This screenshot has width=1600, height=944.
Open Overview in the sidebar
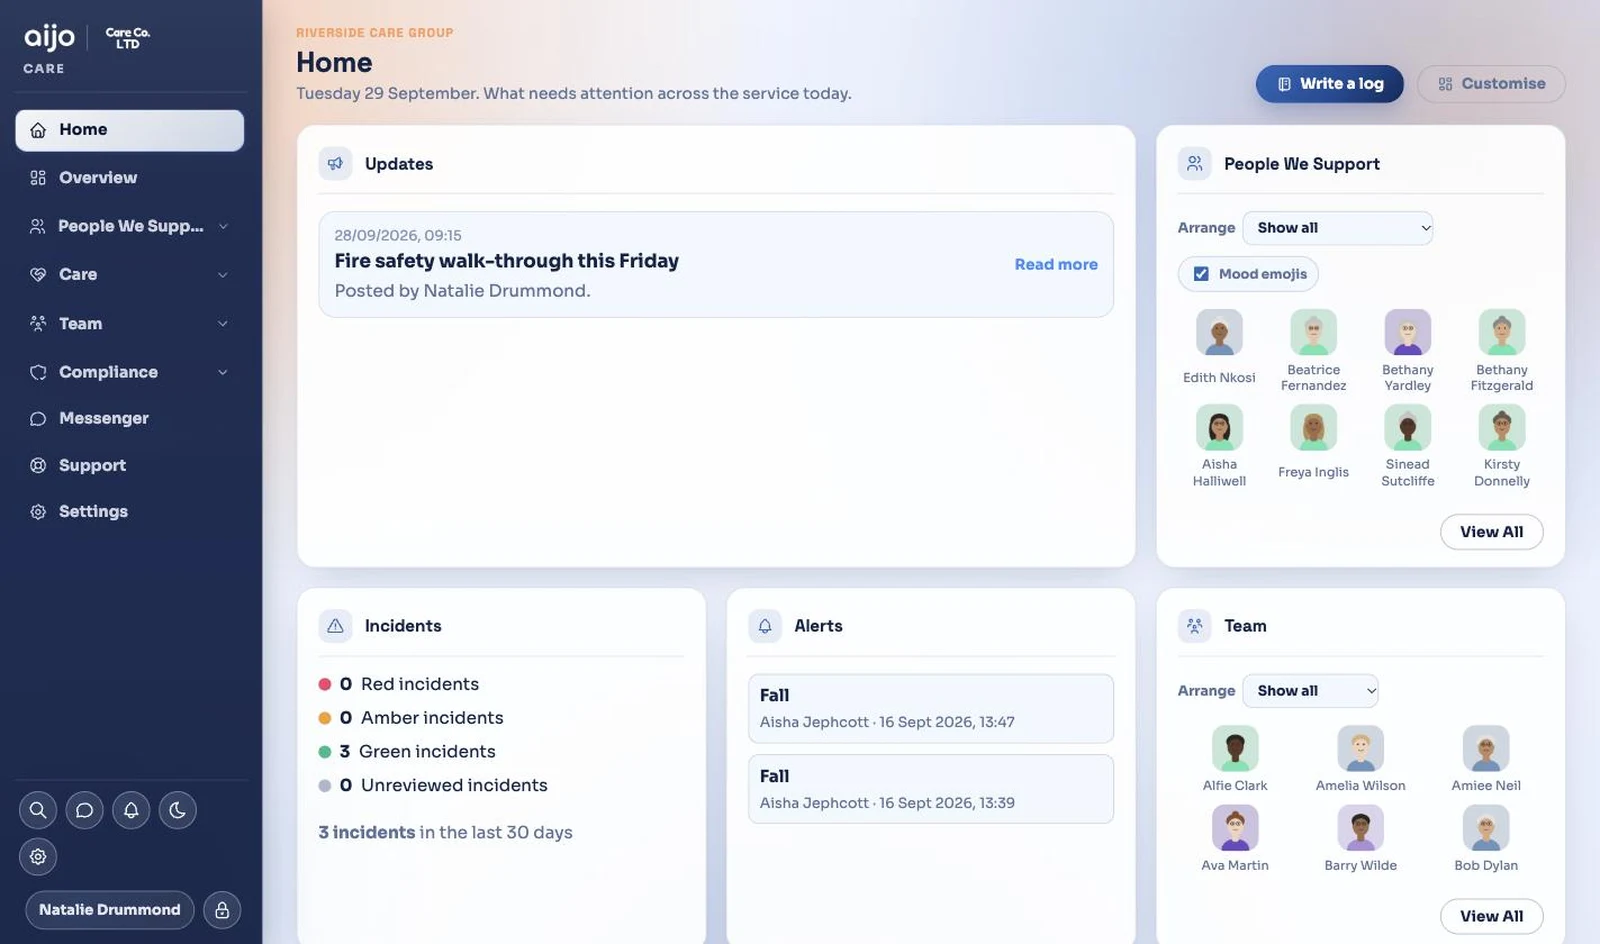(x=130, y=178)
